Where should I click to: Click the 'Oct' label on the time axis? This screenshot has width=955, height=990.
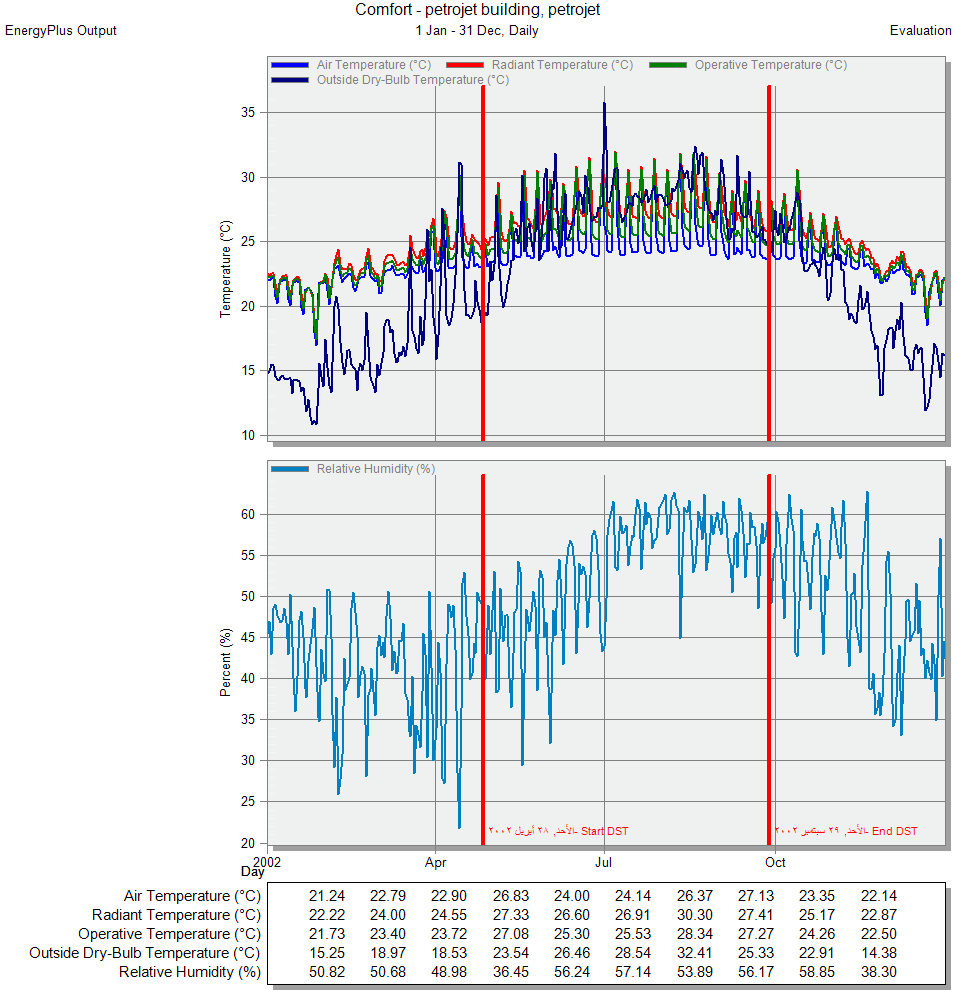tap(775, 862)
